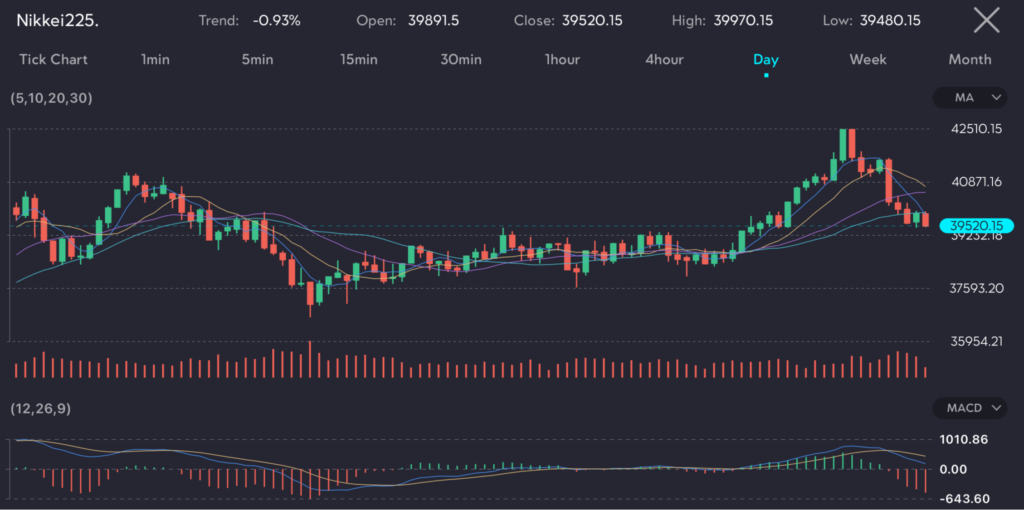This screenshot has height=510, width=1024.
Task: Close the Nikkei225 chart with X
Action: tap(986, 20)
